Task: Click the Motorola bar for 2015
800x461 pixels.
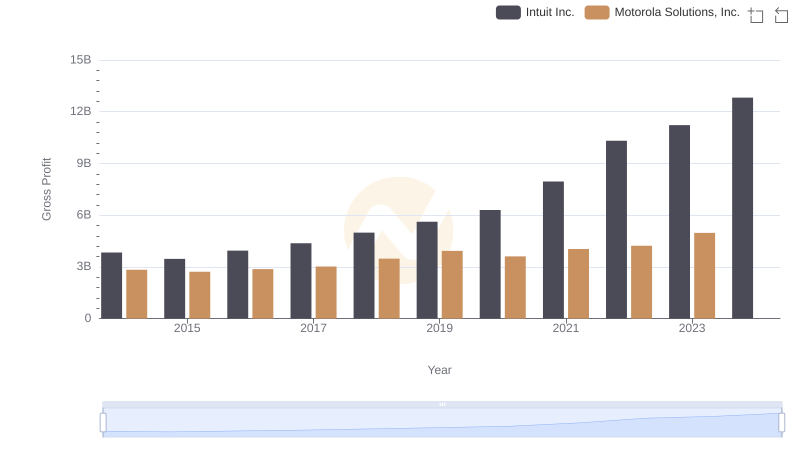Action: (x=200, y=295)
